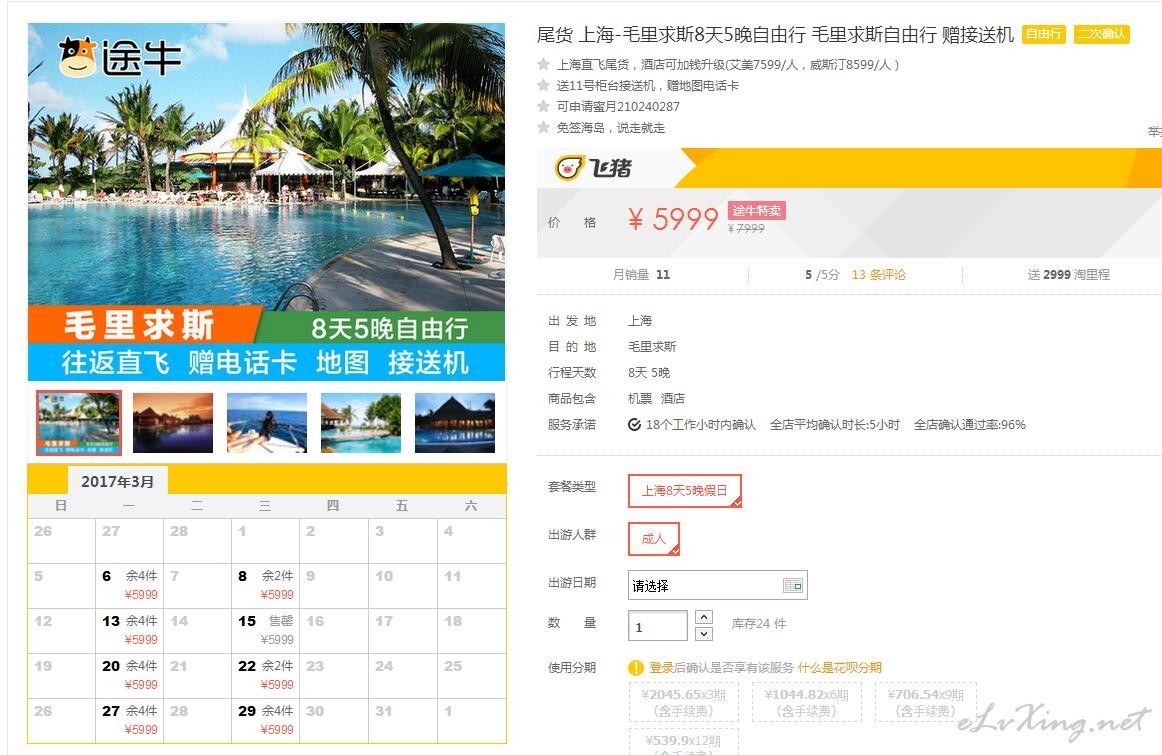Click the quantity input field showing 1
This screenshot has width=1162, height=755.
coord(657,626)
